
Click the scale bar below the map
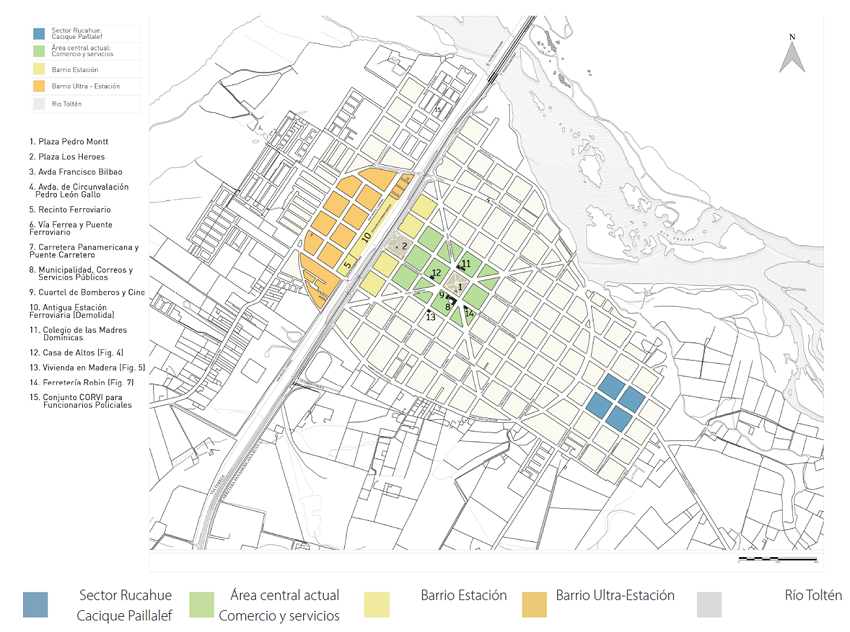777,559
